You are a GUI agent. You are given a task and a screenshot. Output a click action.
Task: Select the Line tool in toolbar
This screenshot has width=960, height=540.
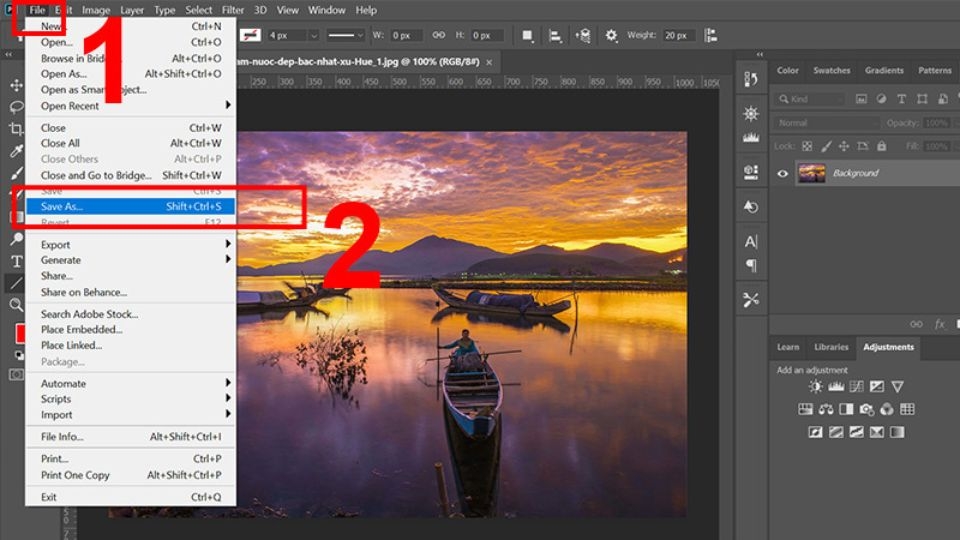[17, 283]
